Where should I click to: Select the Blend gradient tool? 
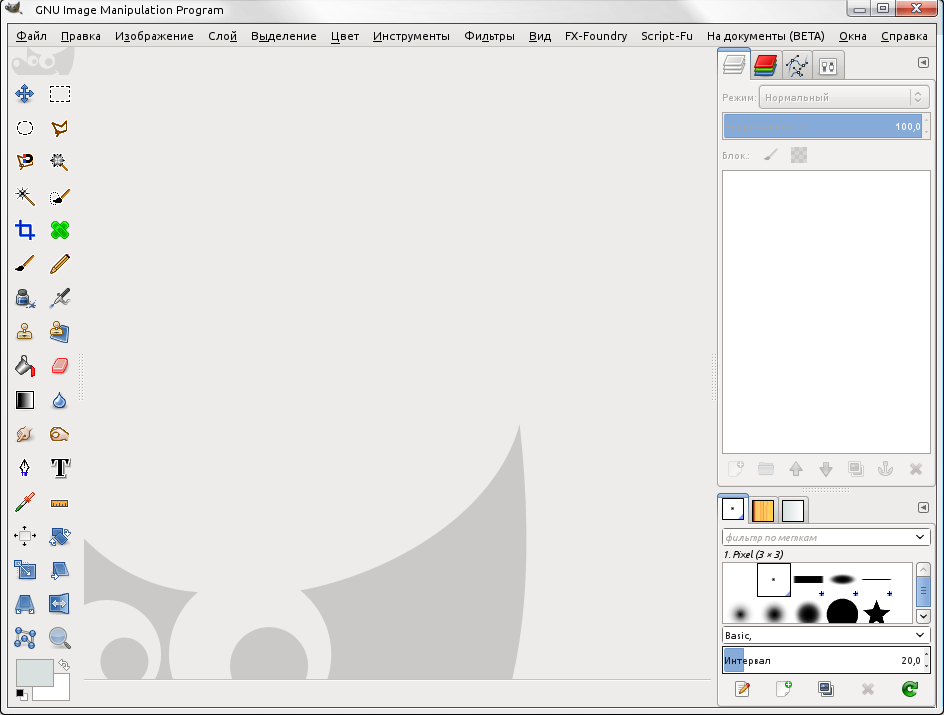[x=25, y=400]
